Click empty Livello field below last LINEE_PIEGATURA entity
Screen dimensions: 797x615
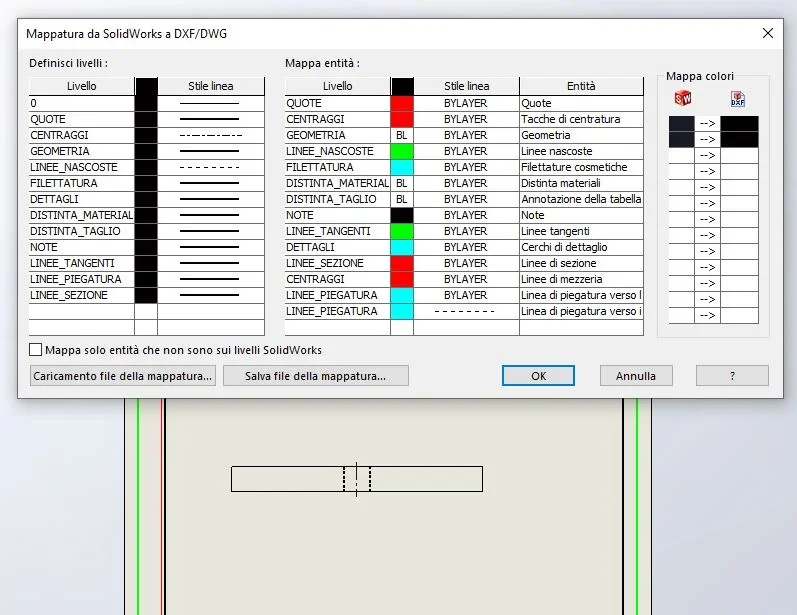[x=338, y=327]
